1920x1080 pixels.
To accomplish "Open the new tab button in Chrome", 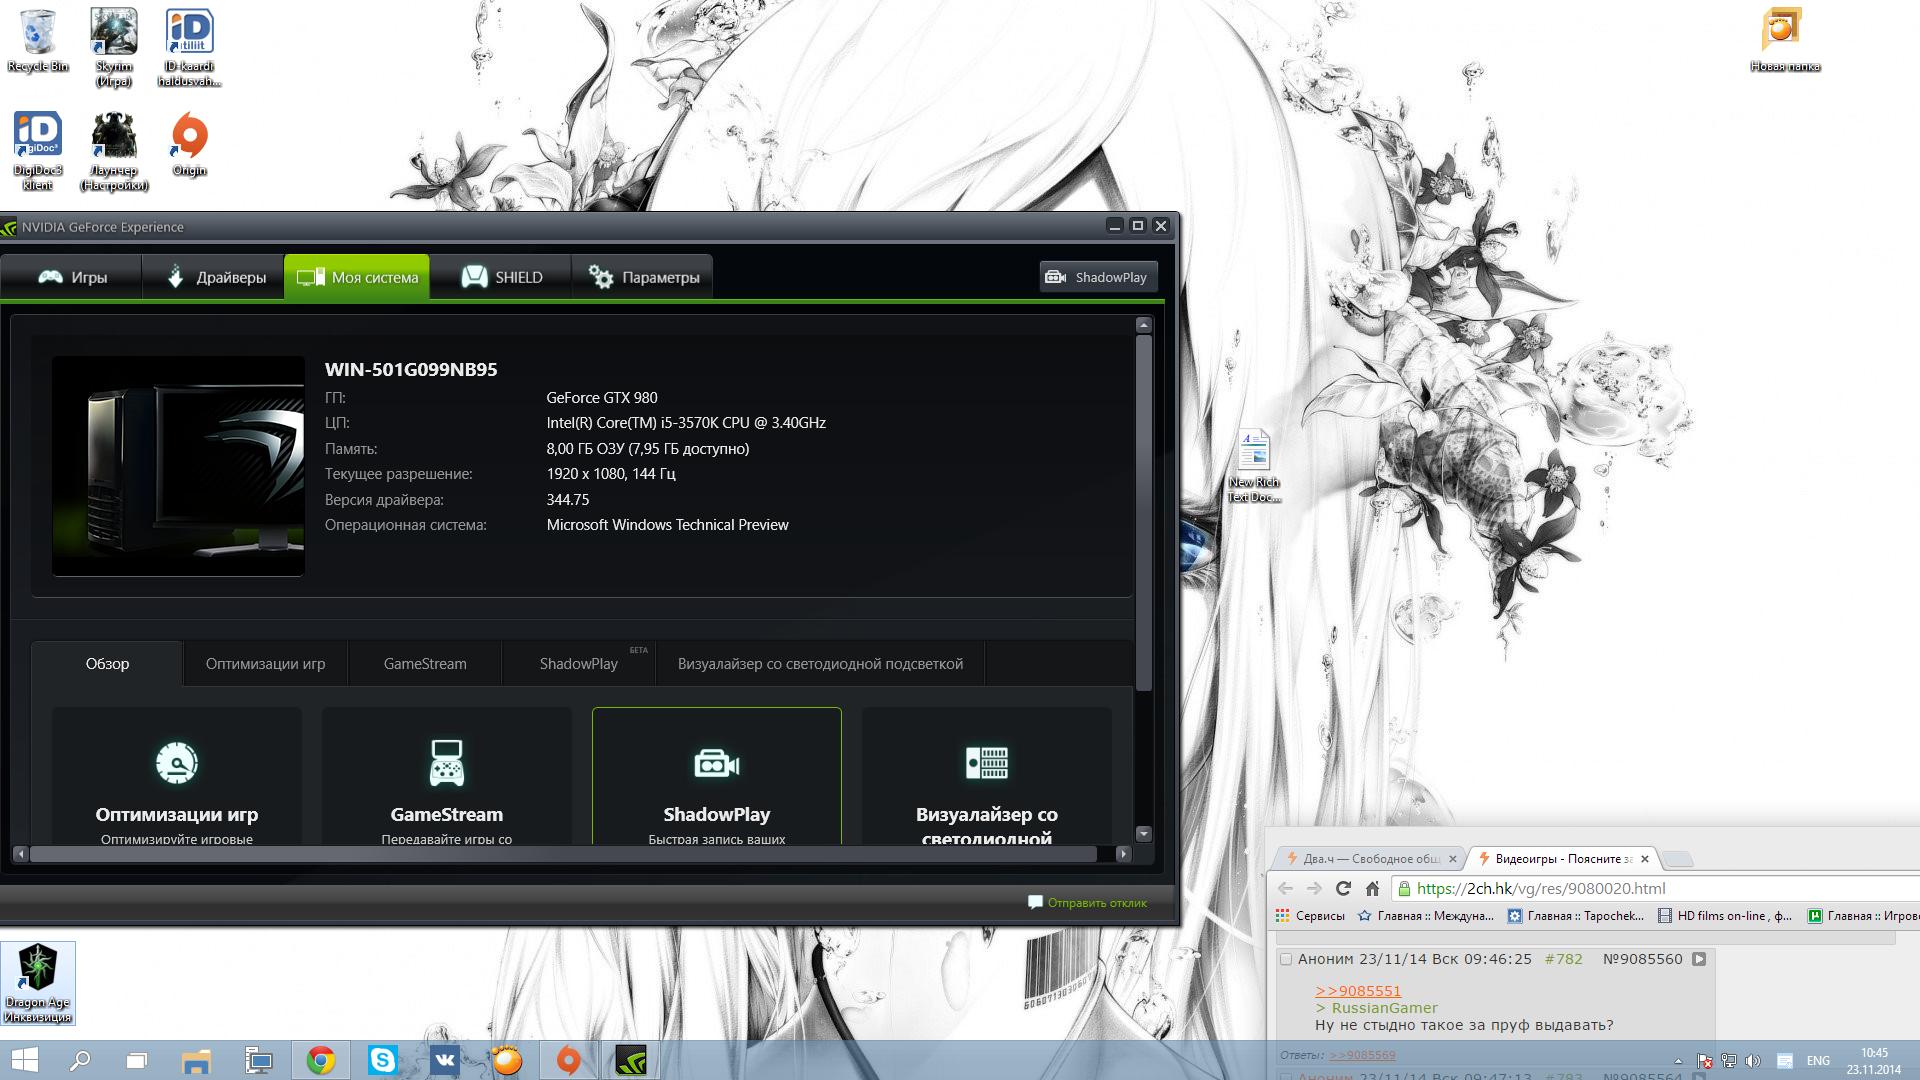I will click(1678, 859).
